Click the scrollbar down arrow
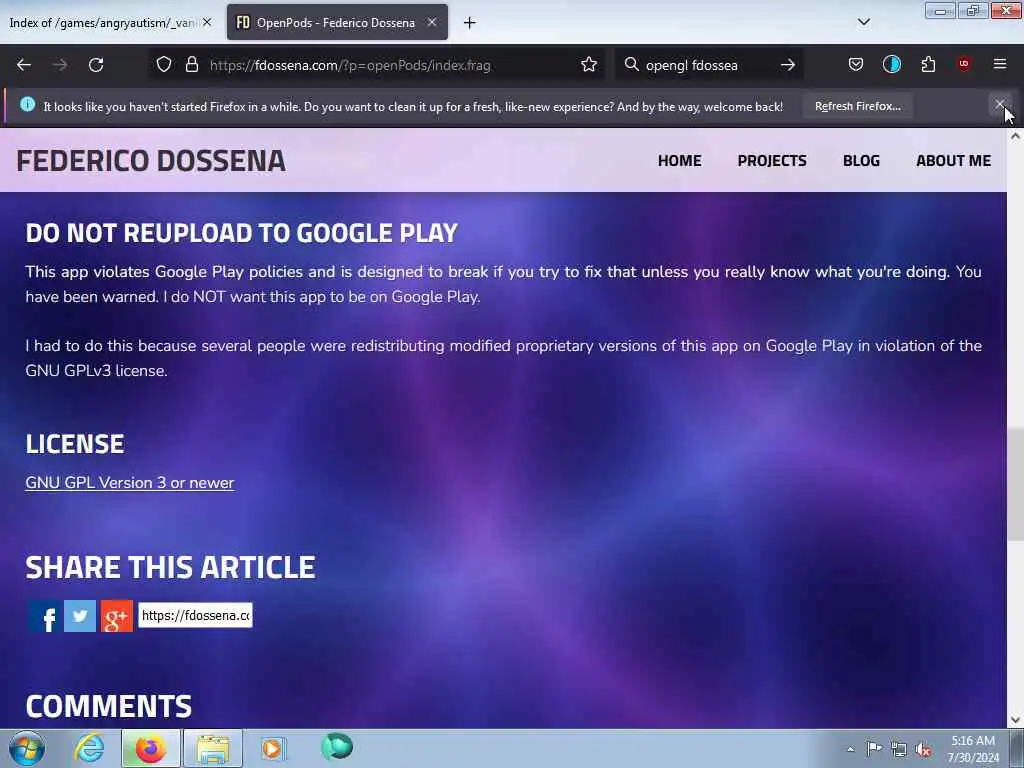1024x768 pixels. (x=1016, y=720)
